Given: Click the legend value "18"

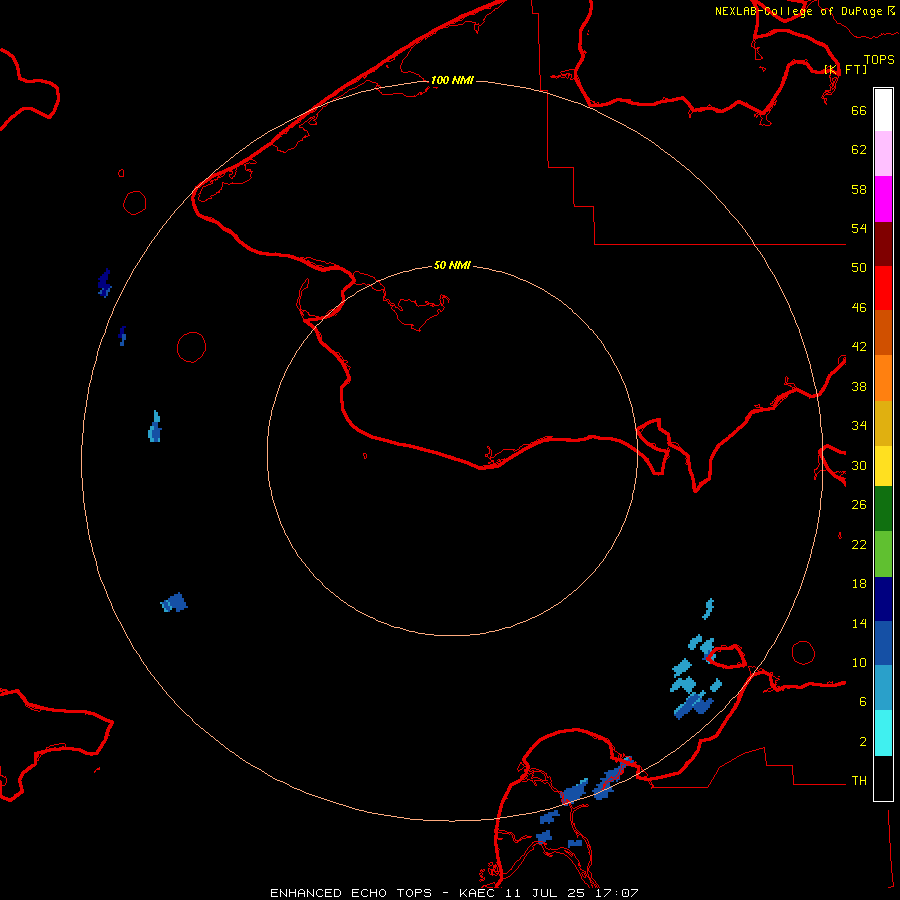Looking at the screenshot, I should [x=859, y=584].
